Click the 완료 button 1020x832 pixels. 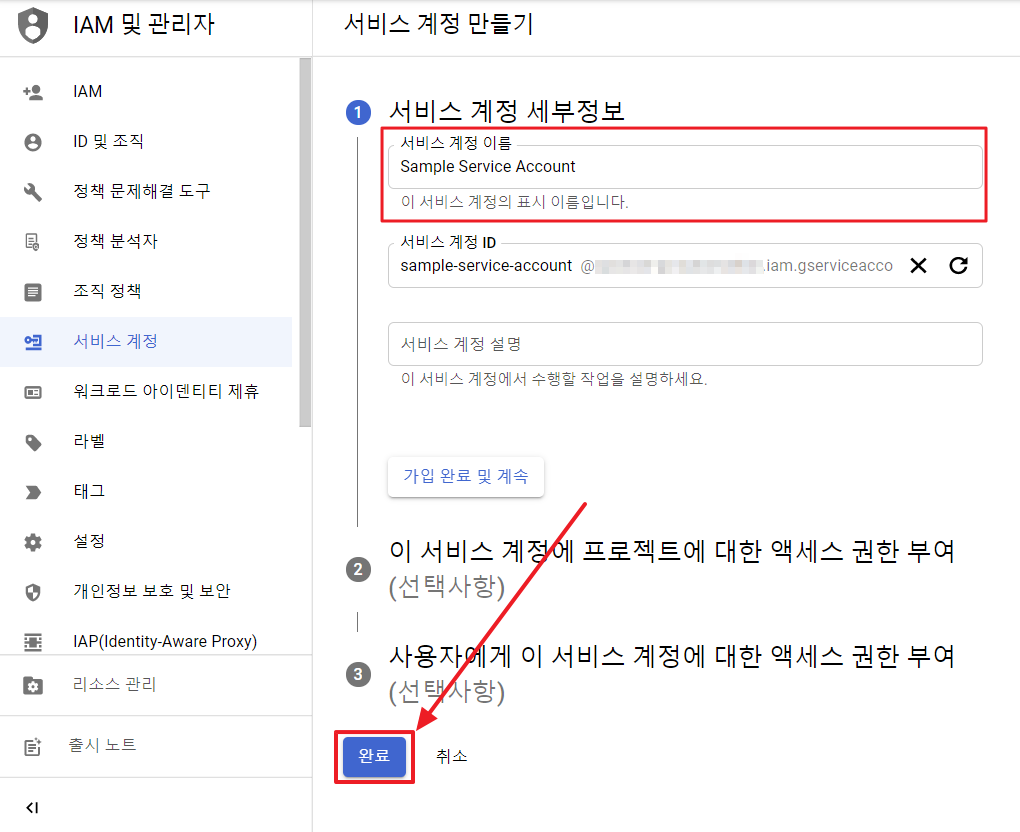click(374, 756)
